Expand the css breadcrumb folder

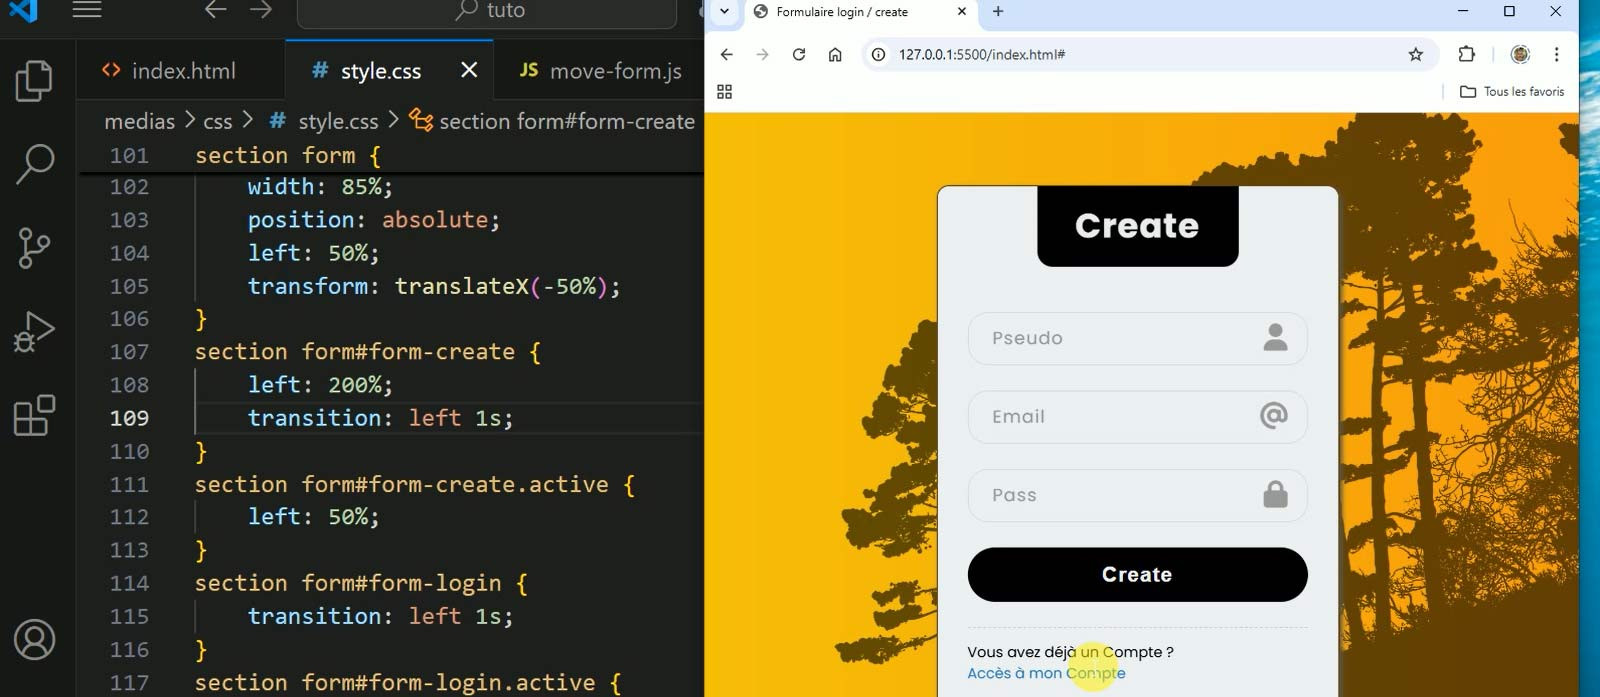point(217,122)
